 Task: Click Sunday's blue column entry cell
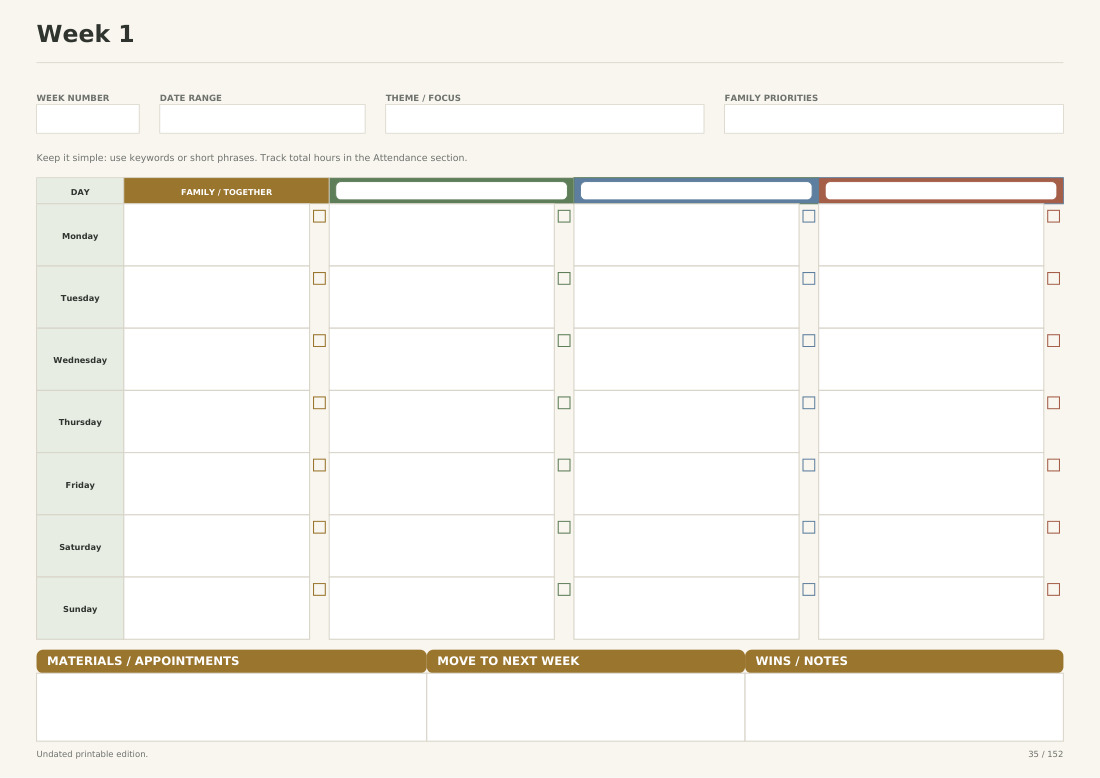(x=687, y=608)
